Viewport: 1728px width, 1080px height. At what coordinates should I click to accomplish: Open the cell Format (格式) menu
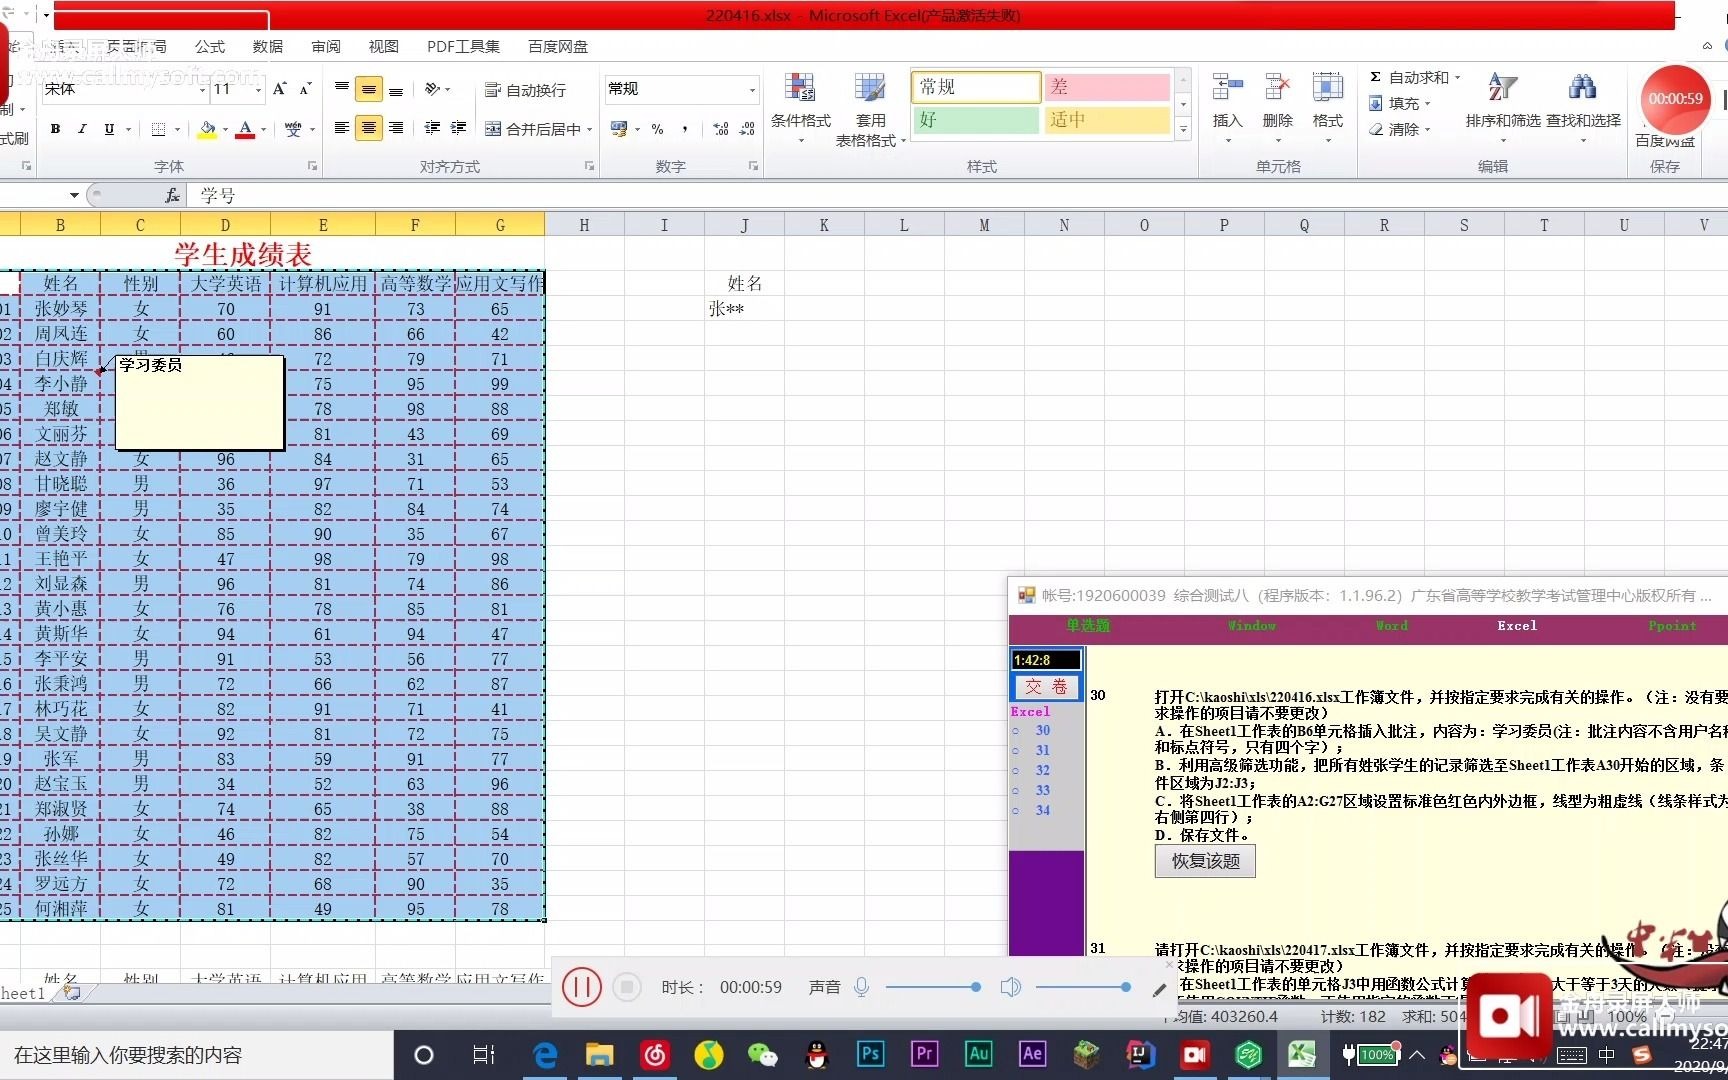pos(1327,108)
